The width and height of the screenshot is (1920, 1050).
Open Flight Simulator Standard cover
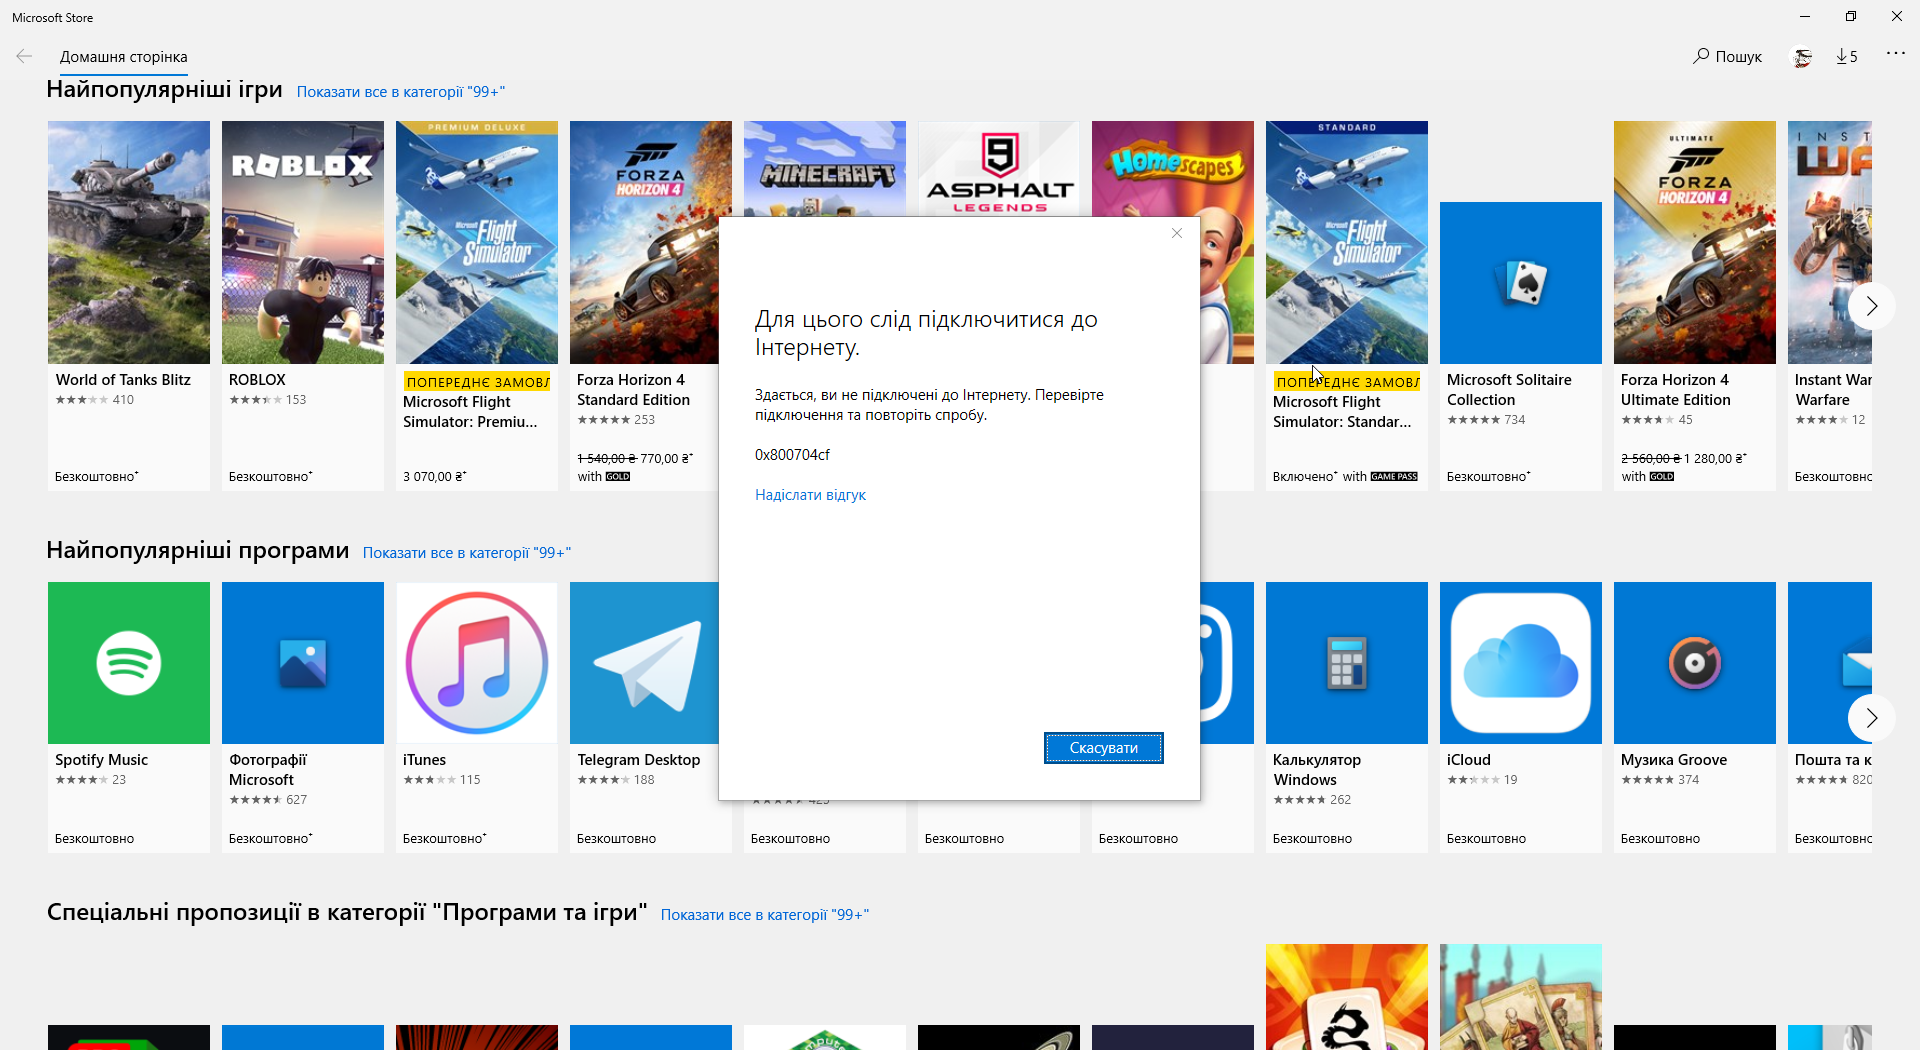(1347, 242)
